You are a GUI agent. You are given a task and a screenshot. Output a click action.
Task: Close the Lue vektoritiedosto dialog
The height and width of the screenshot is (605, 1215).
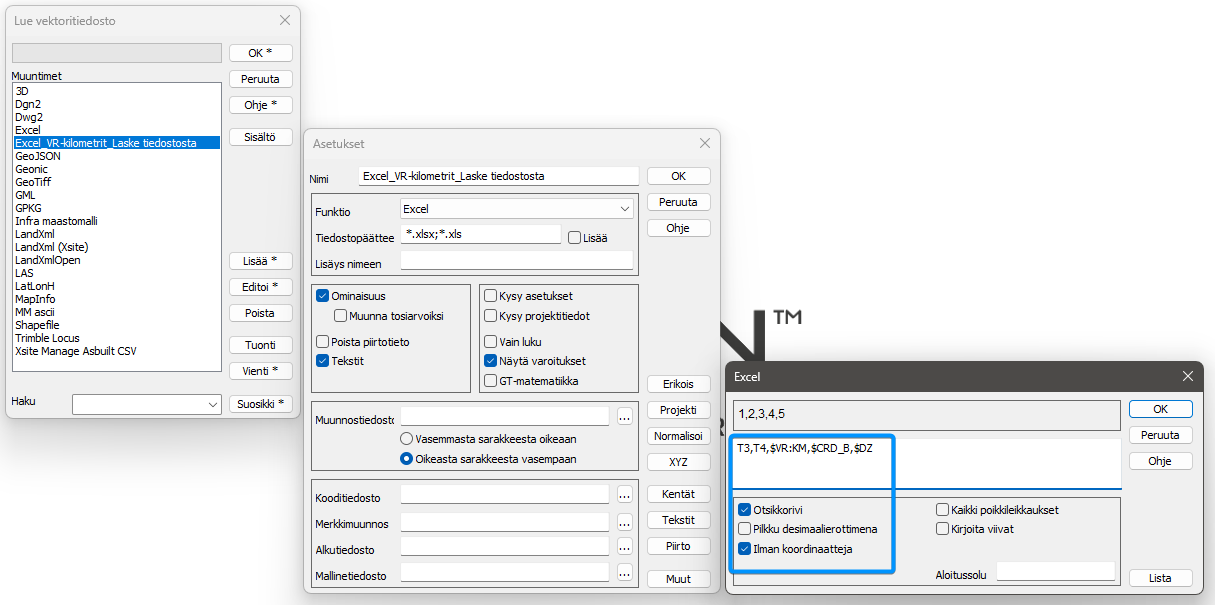point(285,20)
